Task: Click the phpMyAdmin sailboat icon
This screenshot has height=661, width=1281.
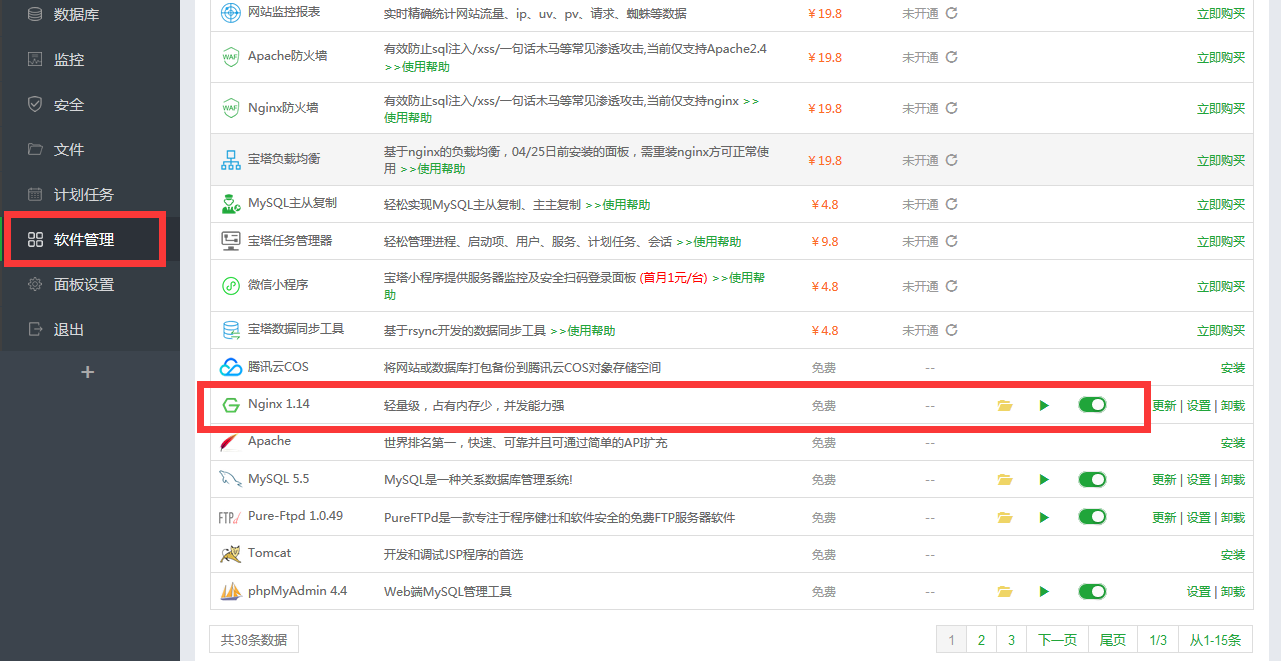Action: click(230, 591)
